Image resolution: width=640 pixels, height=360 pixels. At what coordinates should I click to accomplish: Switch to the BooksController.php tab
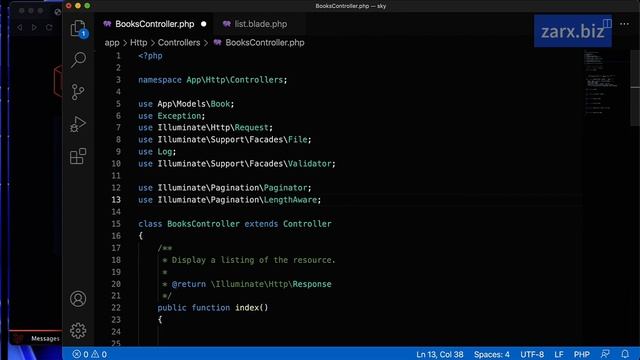tap(154, 24)
